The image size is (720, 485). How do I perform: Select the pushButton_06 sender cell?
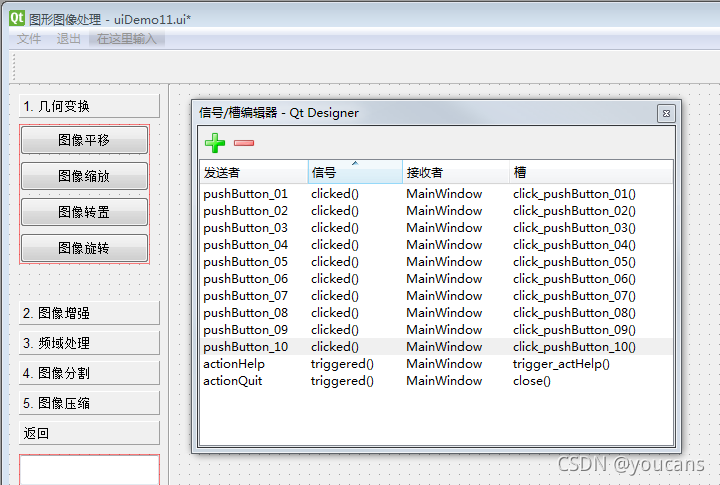[x=246, y=279]
